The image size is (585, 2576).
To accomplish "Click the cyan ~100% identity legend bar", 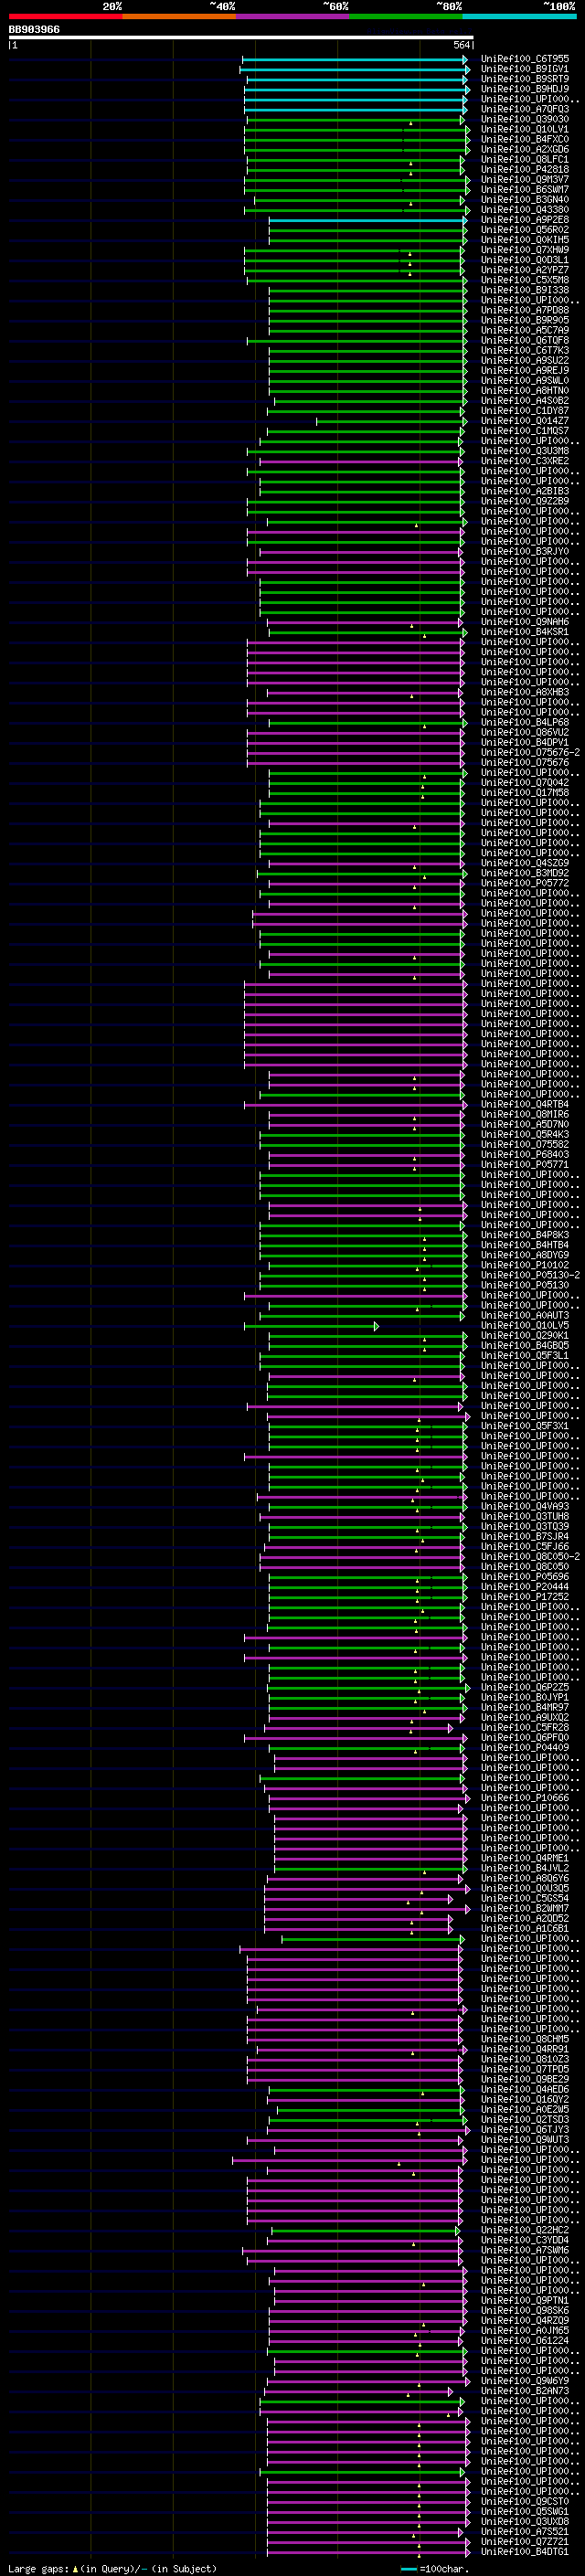I will coord(519,16).
